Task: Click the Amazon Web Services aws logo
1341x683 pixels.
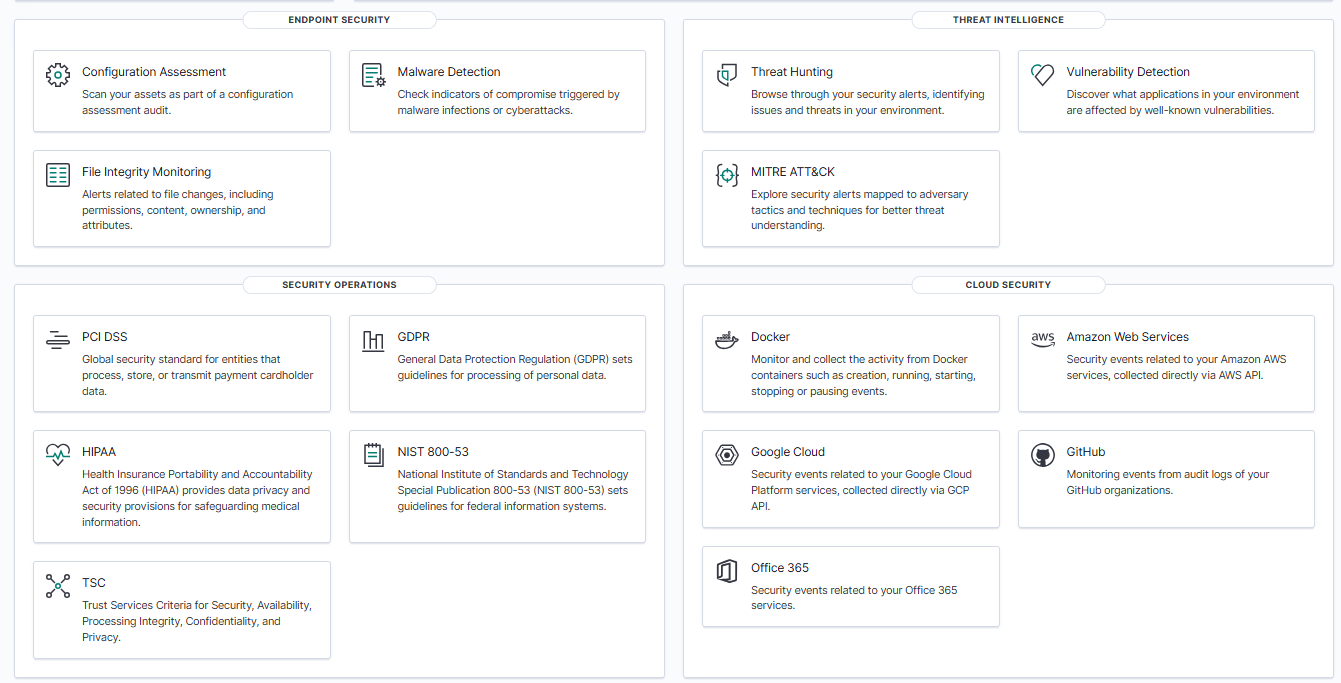Action: point(1043,340)
